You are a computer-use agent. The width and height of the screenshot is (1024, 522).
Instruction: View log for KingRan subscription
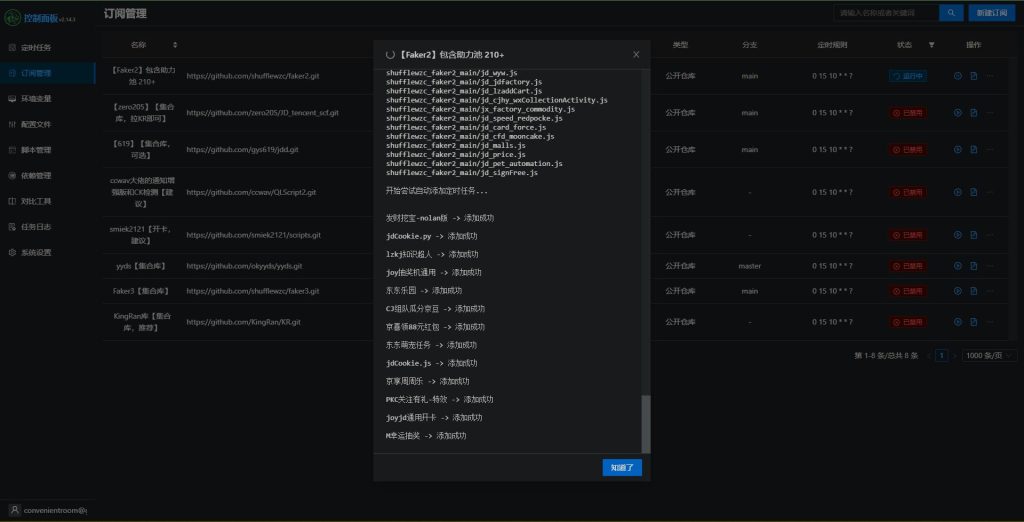click(x=974, y=321)
